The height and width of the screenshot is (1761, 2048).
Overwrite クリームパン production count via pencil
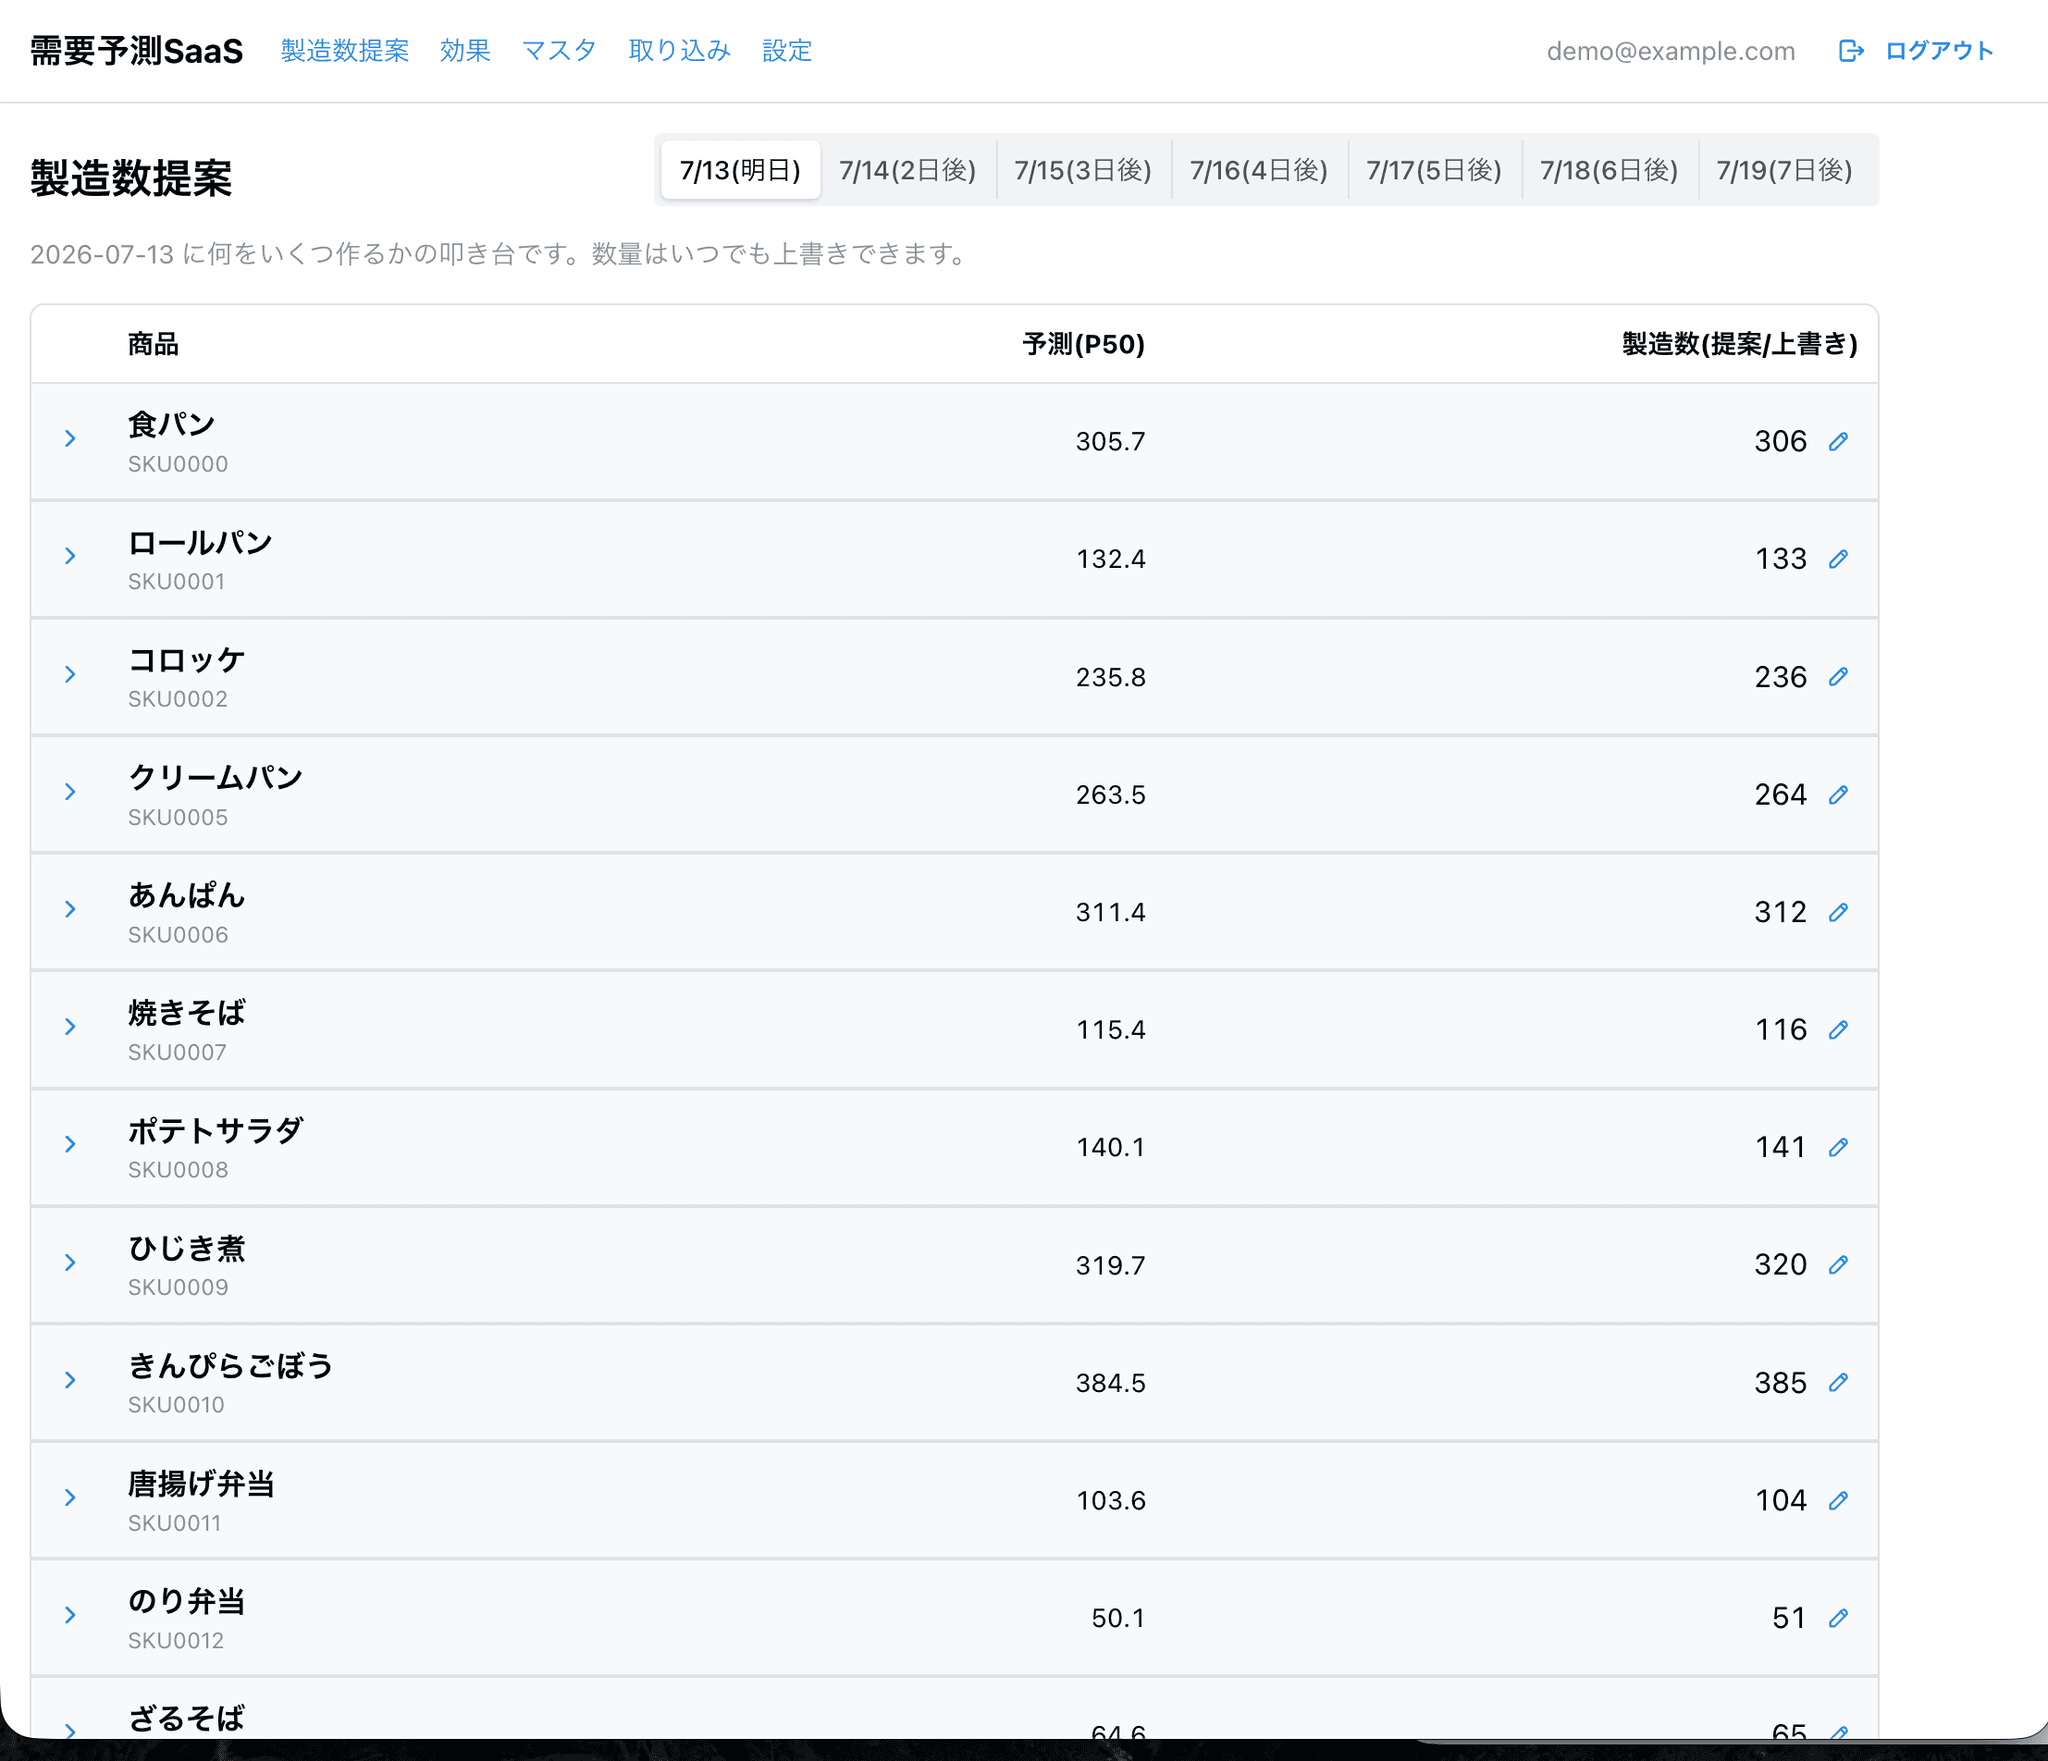1838,795
